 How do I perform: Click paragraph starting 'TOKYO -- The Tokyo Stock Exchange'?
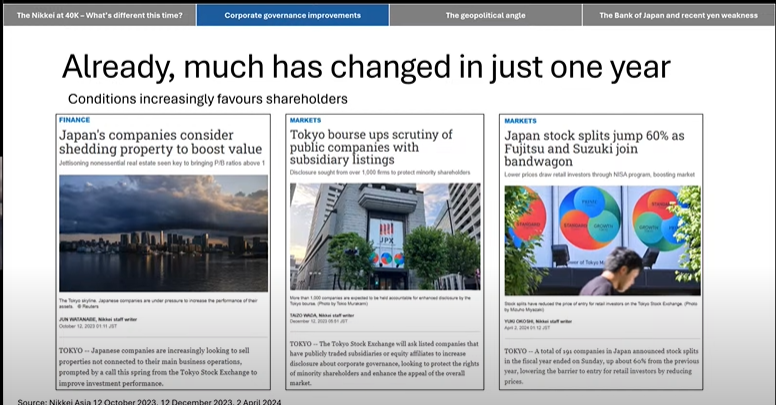[384, 363]
